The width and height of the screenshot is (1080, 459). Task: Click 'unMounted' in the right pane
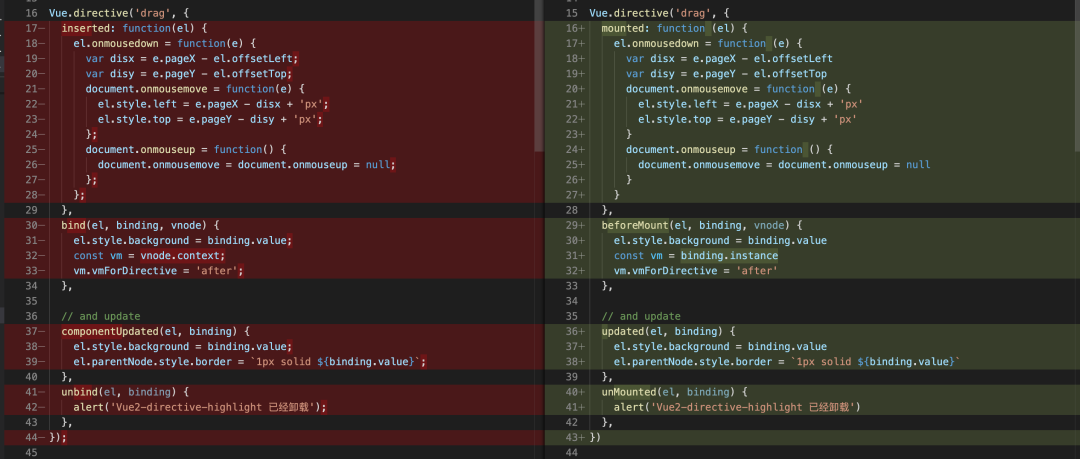point(628,392)
